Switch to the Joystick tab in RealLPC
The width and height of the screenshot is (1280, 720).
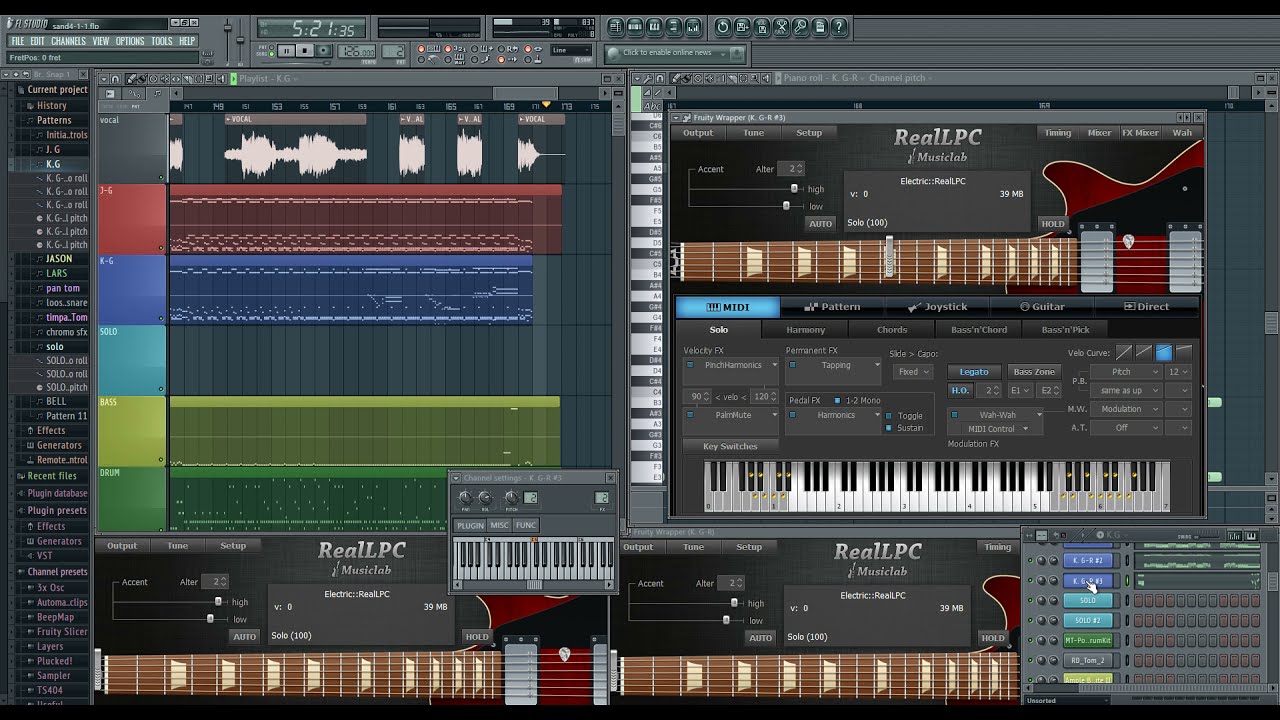pos(938,307)
